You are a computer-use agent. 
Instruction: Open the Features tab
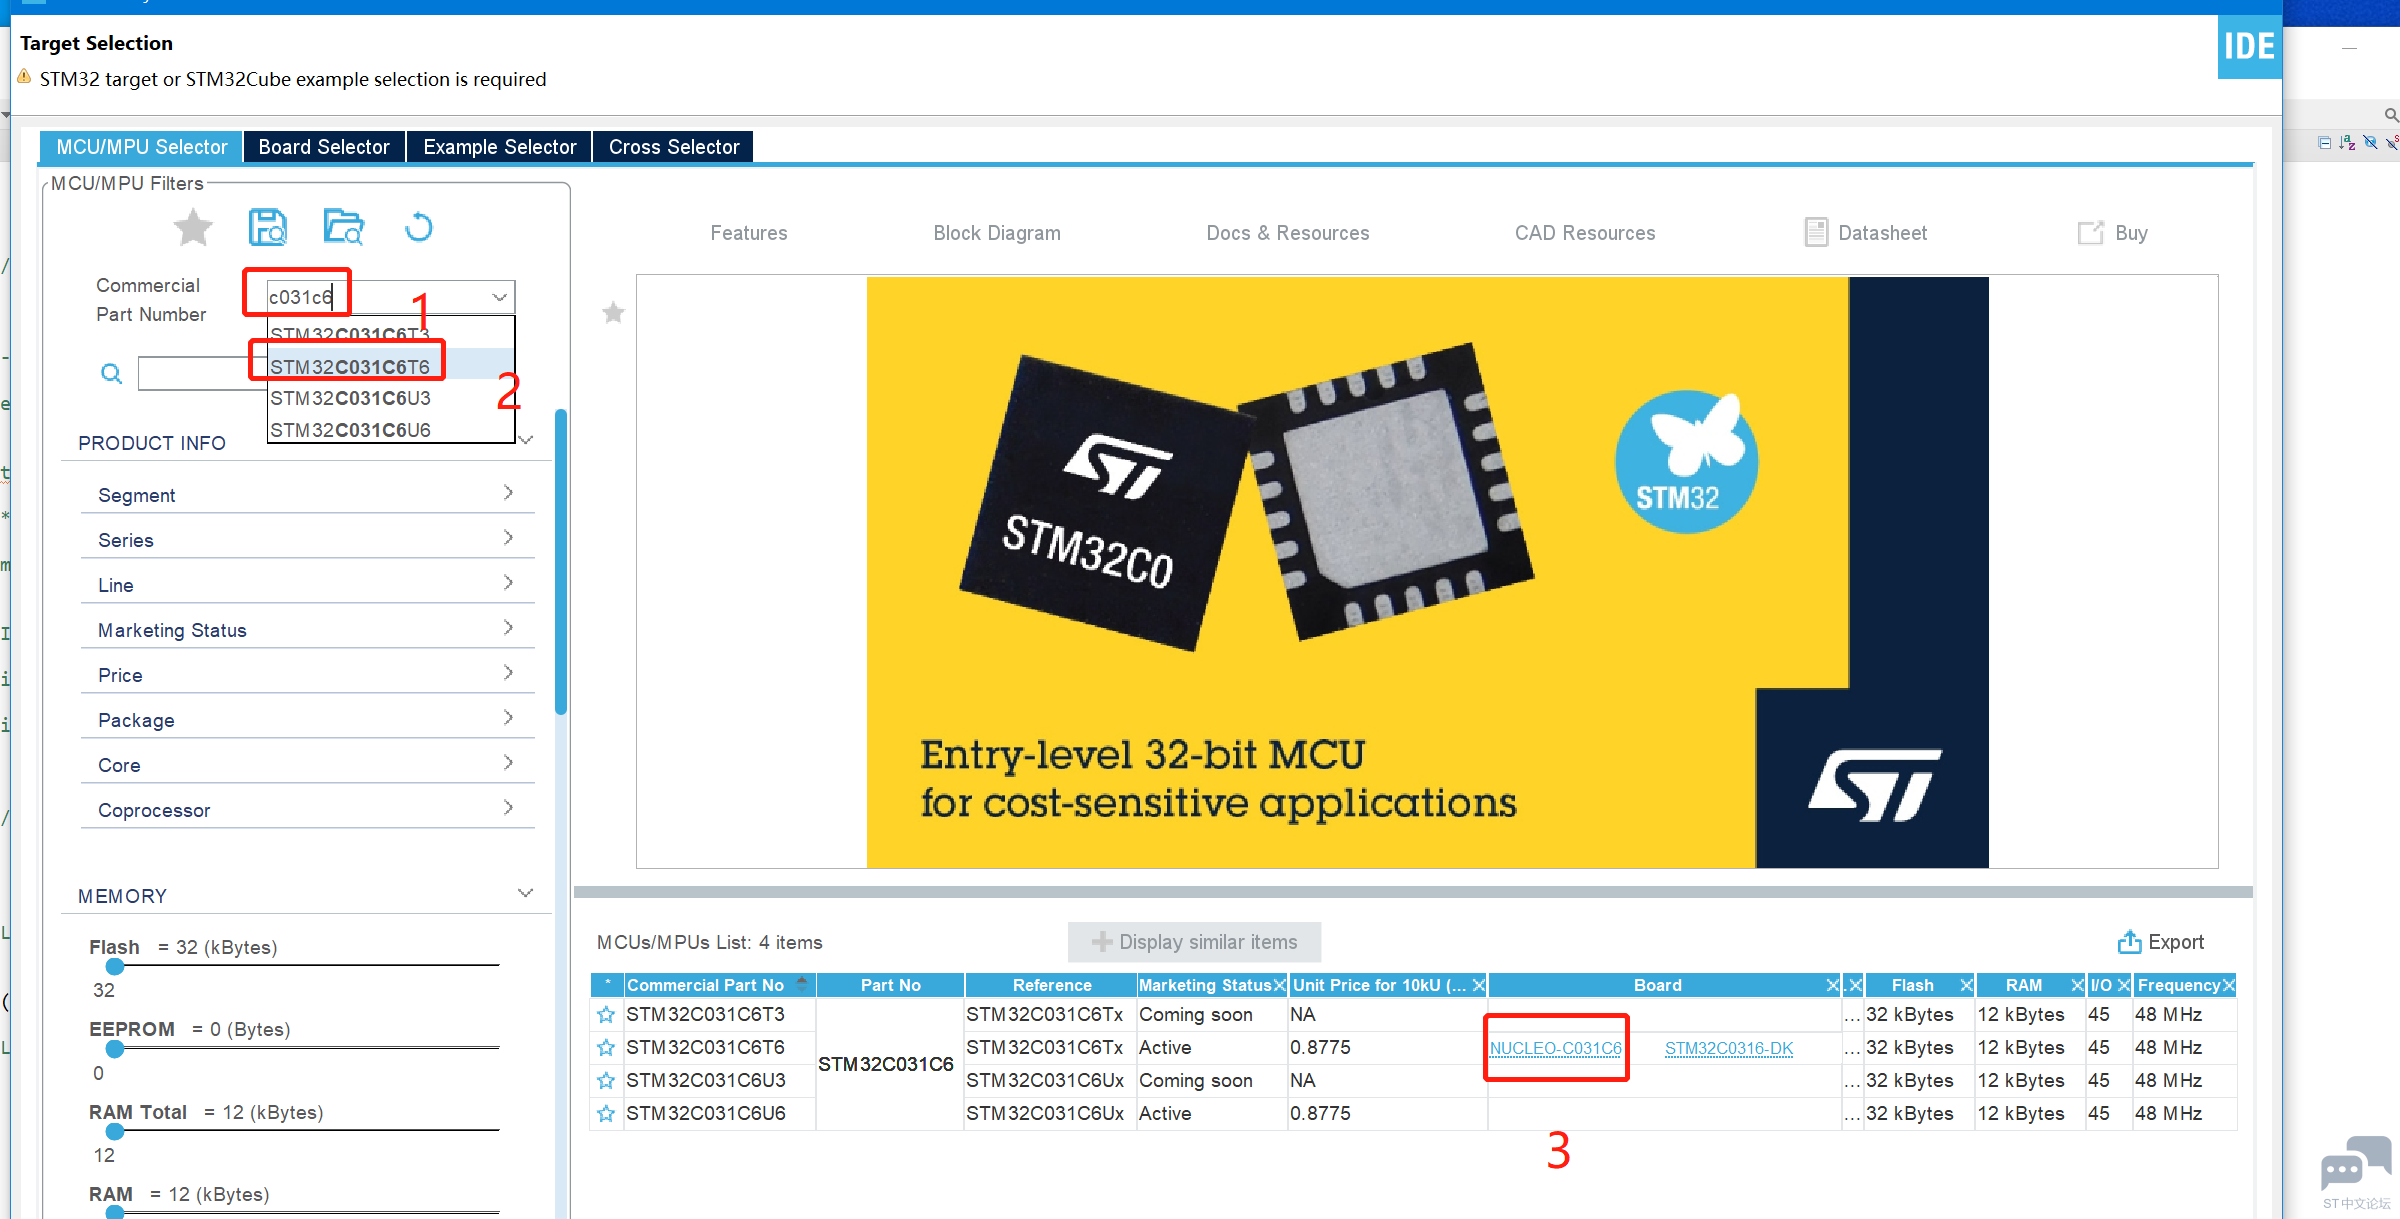click(x=749, y=233)
